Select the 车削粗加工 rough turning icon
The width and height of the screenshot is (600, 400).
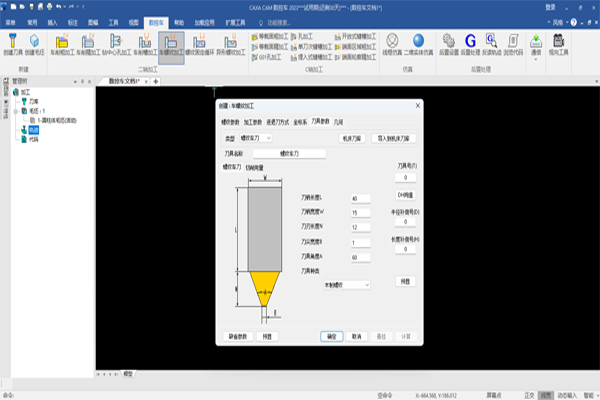click(63, 45)
